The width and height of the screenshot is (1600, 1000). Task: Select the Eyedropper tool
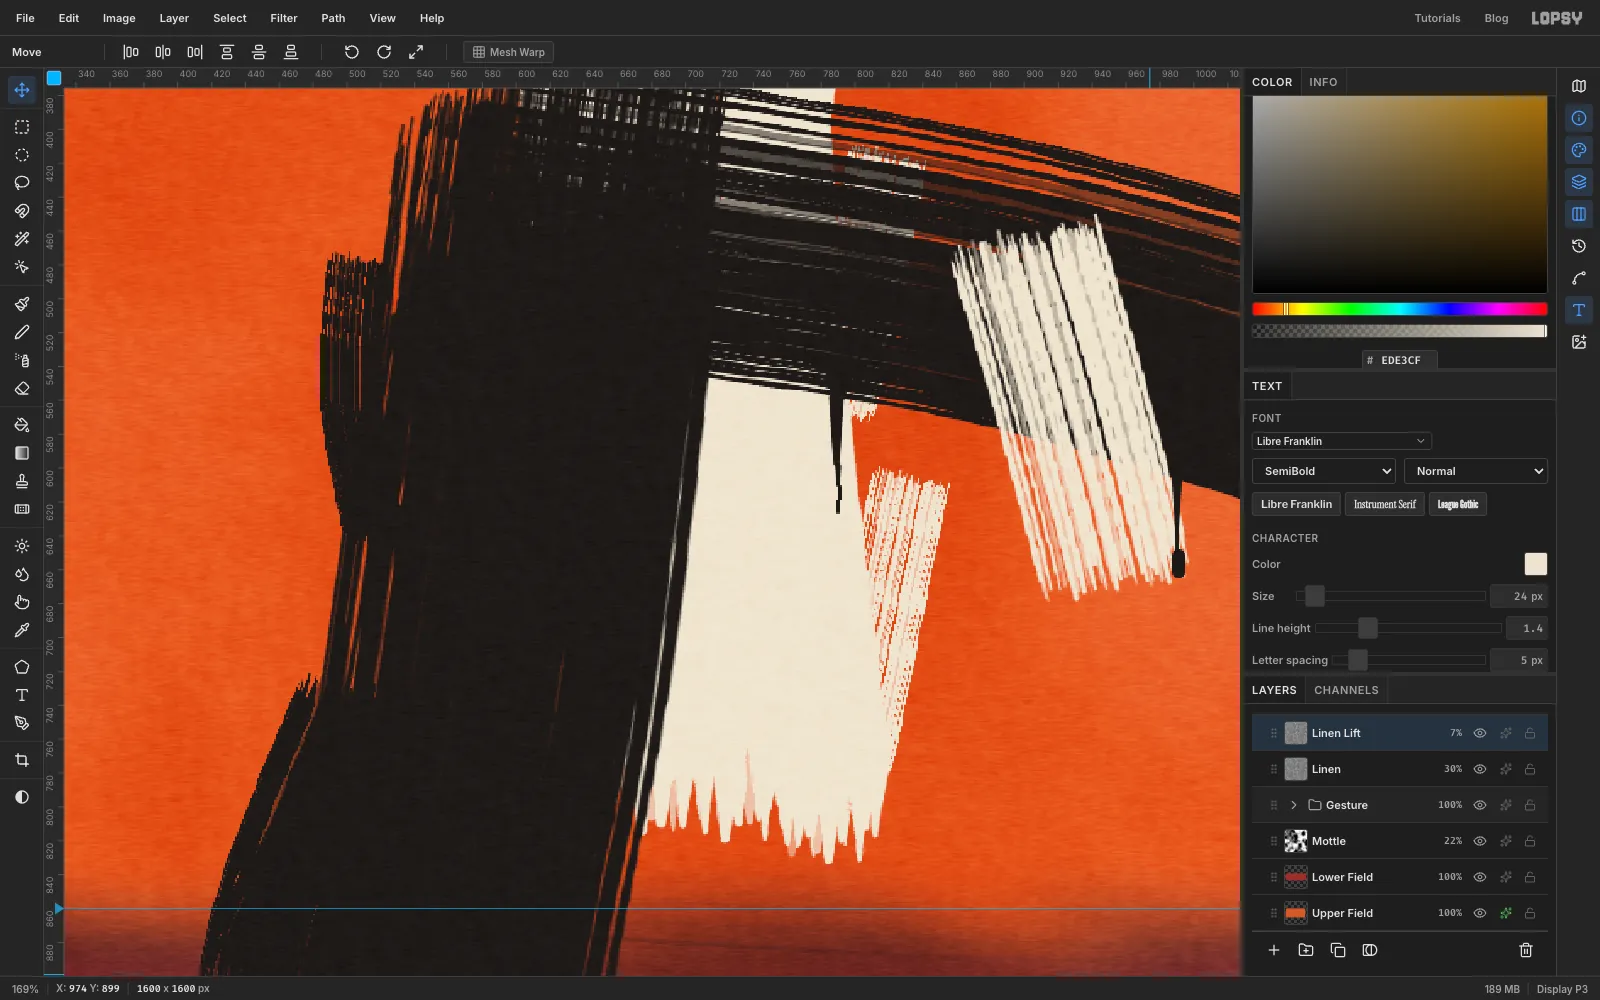(22, 630)
